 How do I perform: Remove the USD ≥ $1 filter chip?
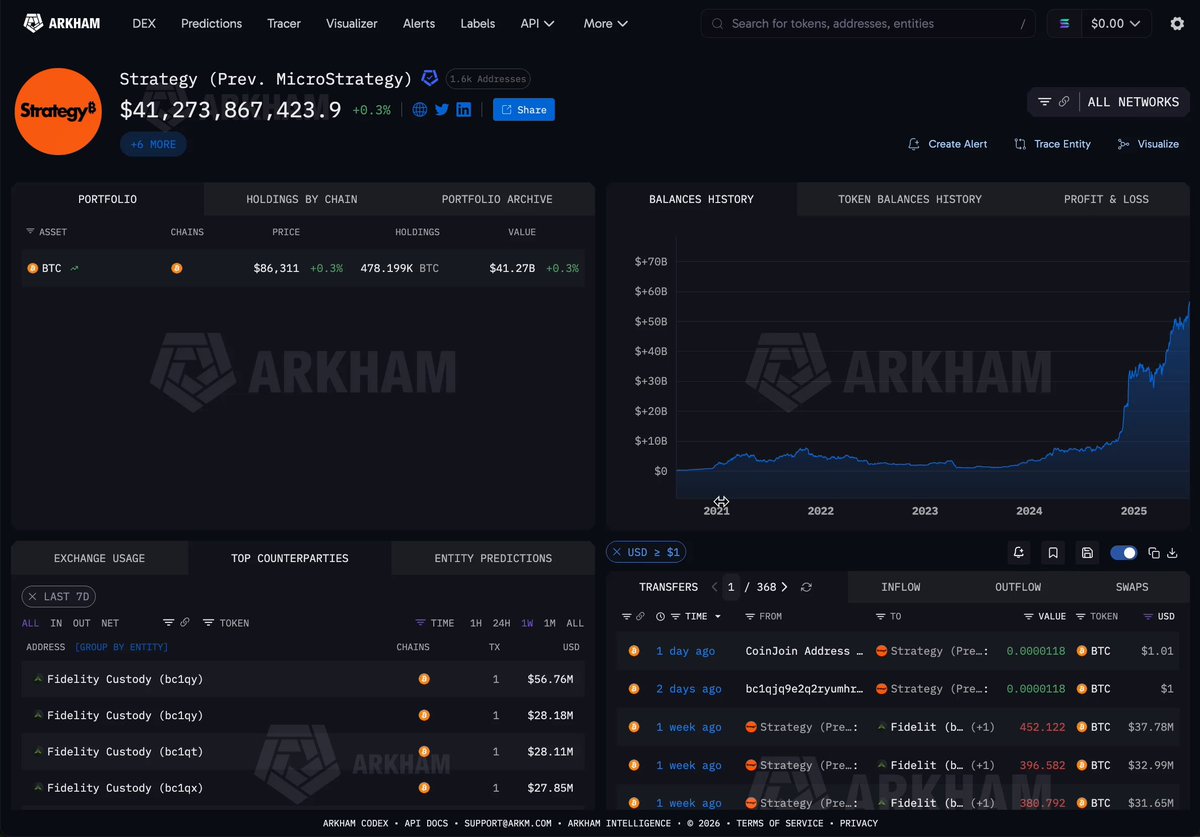(x=616, y=552)
